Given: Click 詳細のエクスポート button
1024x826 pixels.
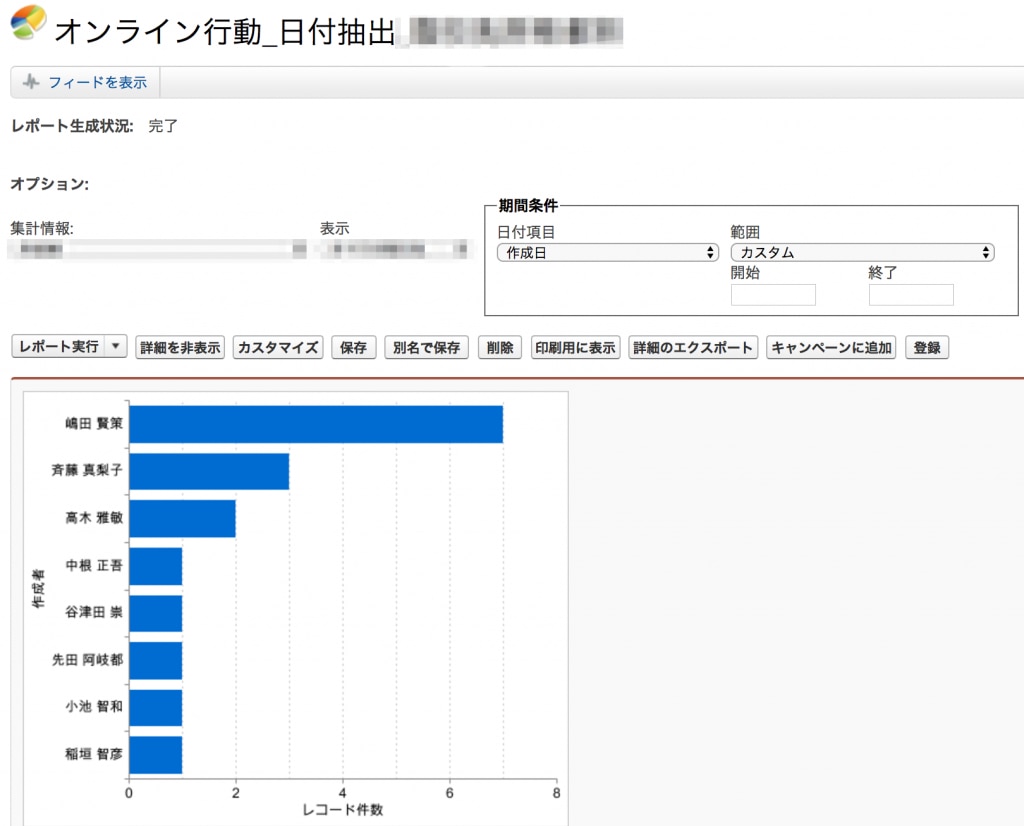Looking at the screenshot, I should tap(693, 347).
